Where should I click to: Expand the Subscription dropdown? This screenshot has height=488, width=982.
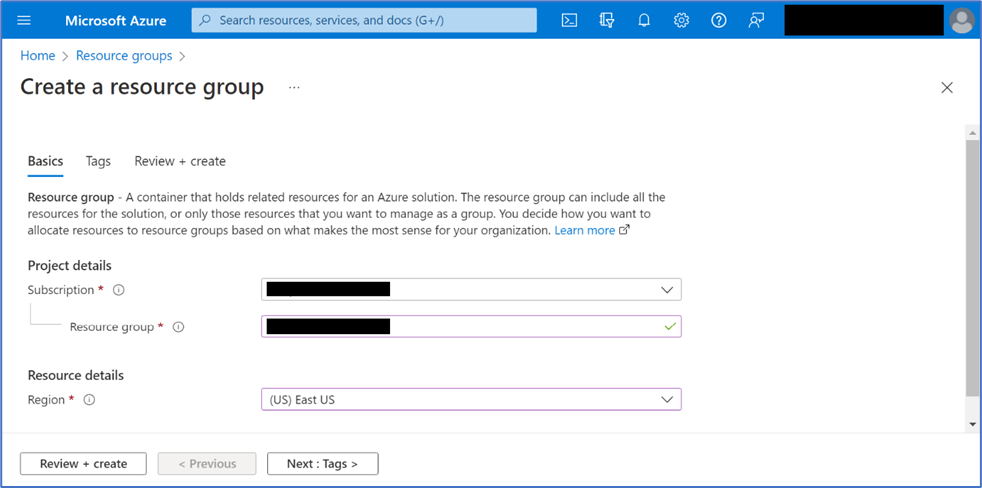471,290
